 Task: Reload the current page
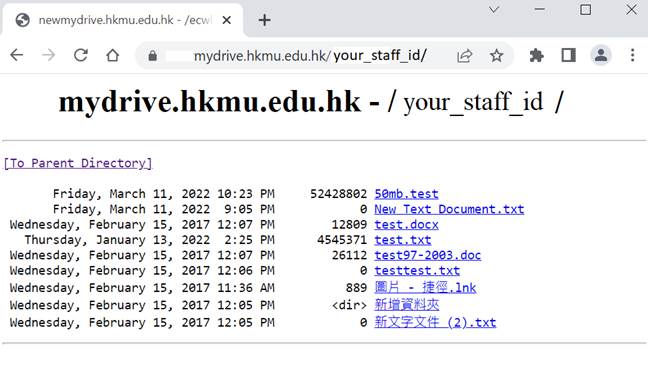tap(81, 55)
